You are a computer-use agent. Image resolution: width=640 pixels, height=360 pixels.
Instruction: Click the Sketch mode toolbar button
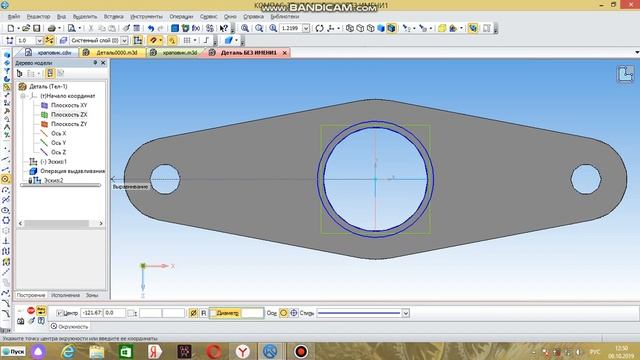click(x=138, y=40)
